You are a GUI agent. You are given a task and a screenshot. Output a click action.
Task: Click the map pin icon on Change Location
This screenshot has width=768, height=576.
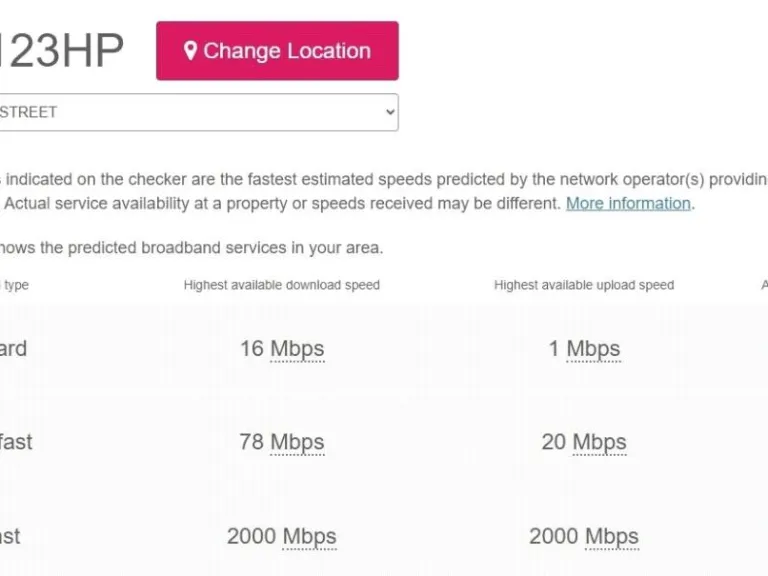point(190,51)
